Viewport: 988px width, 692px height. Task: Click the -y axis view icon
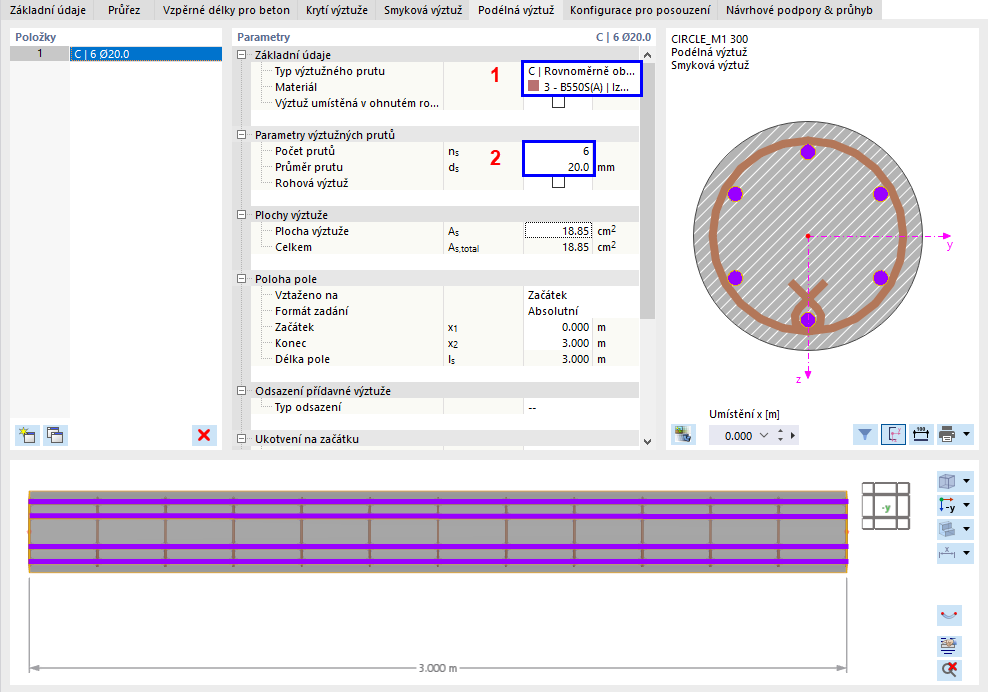tap(946, 505)
